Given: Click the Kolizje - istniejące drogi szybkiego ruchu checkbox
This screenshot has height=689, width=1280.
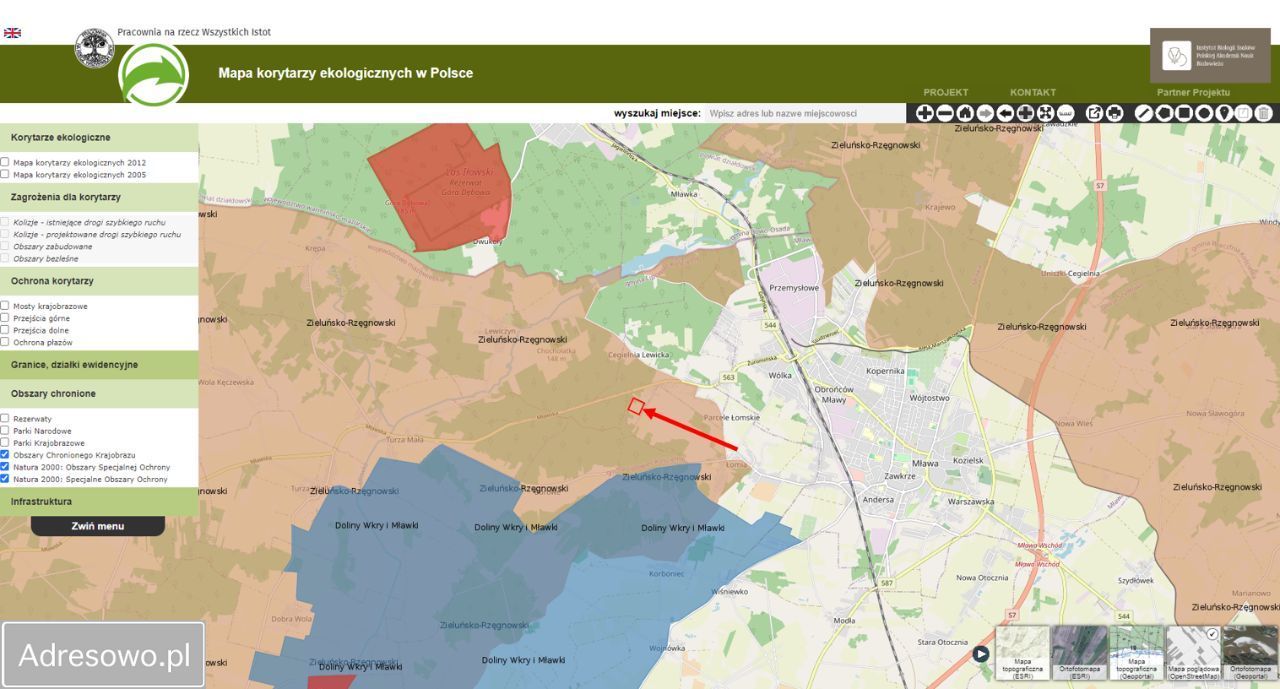Looking at the screenshot, I should 5,222.
